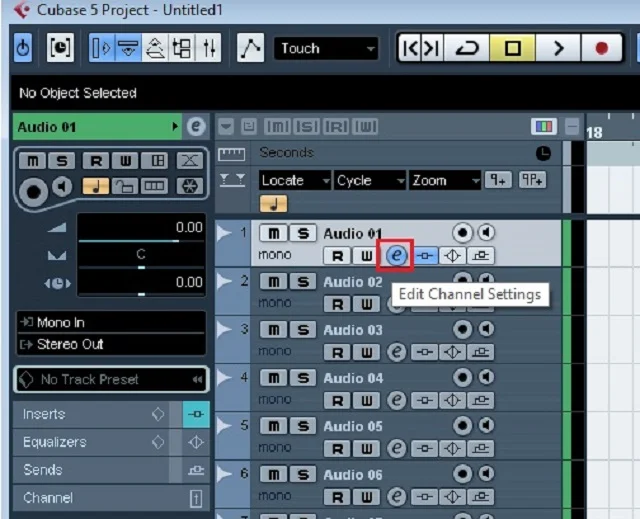Select the Audio 04 track name
Viewport: 640px width, 519px height.
click(x=353, y=378)
